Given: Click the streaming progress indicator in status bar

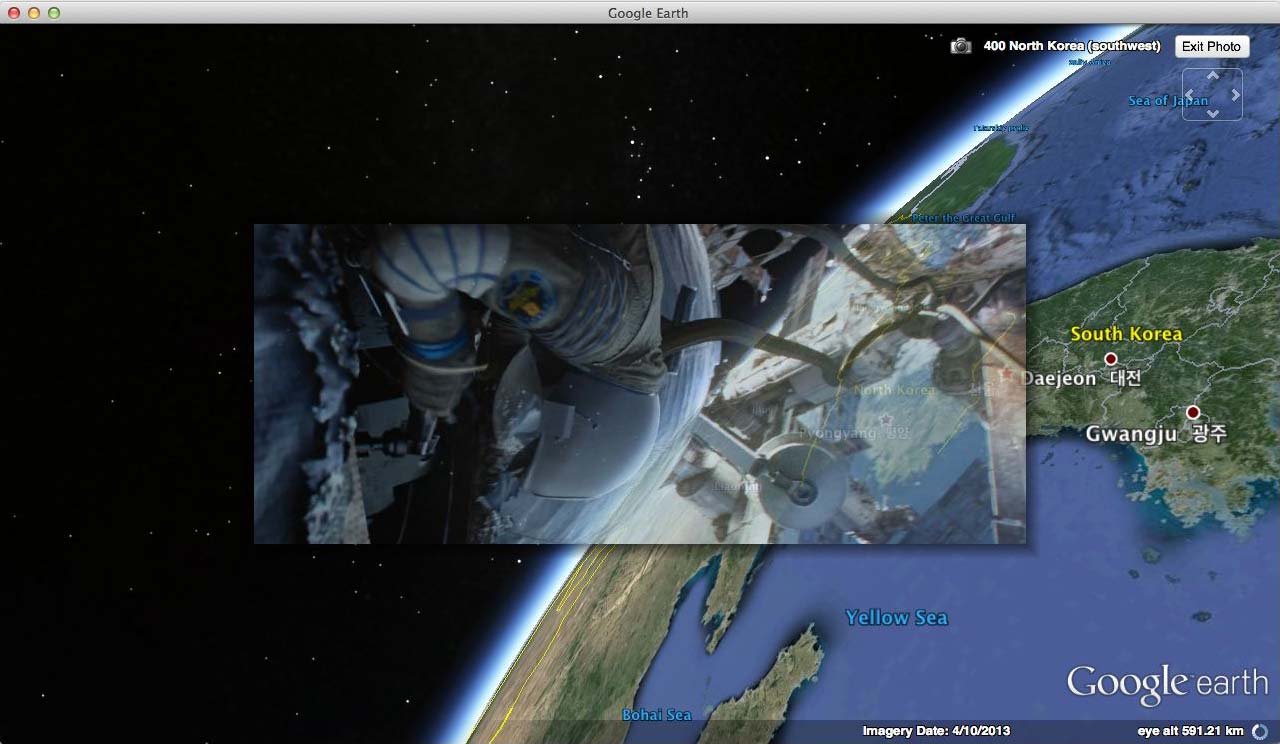Looking at the screenshot, I should tap(1259, 731).
